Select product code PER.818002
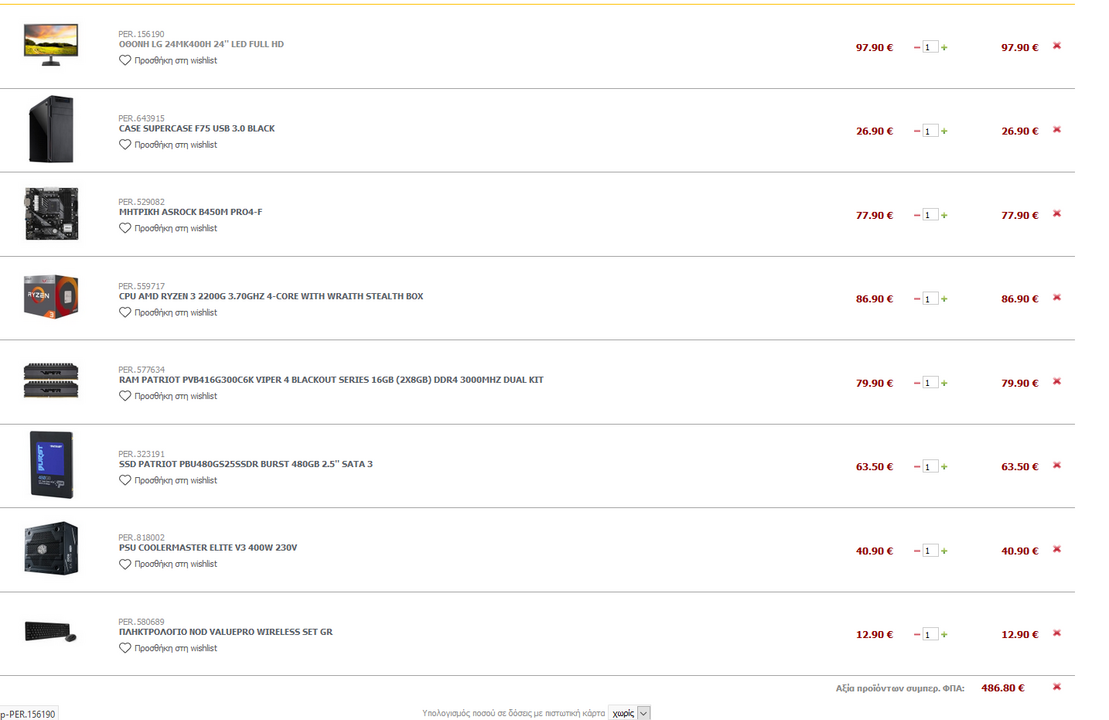This screenshot has height=720, width=1109. click(x=141, y=538)
